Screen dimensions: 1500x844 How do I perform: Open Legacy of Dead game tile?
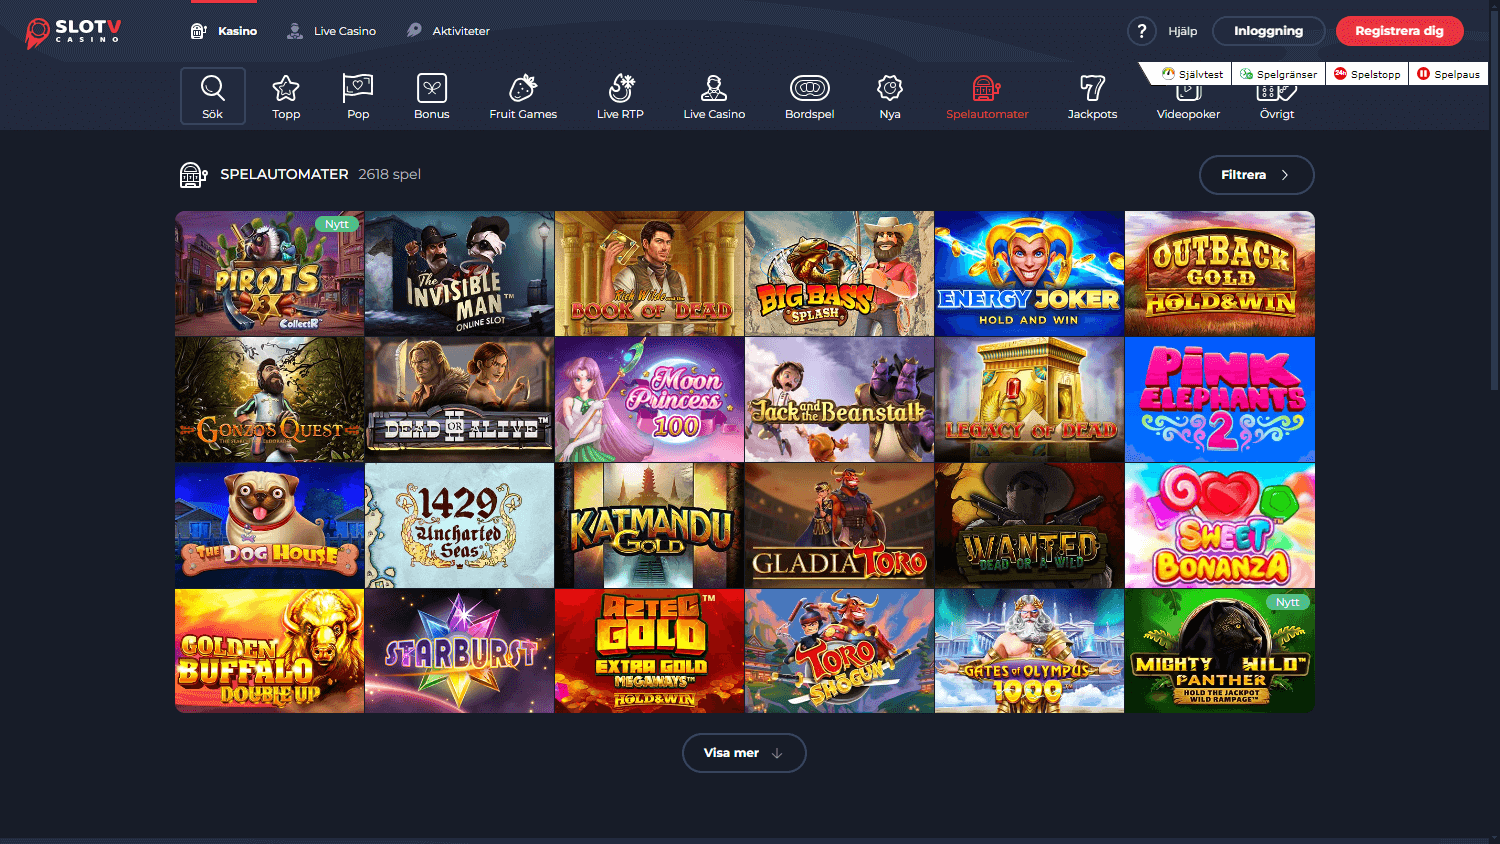(1029, 399)
